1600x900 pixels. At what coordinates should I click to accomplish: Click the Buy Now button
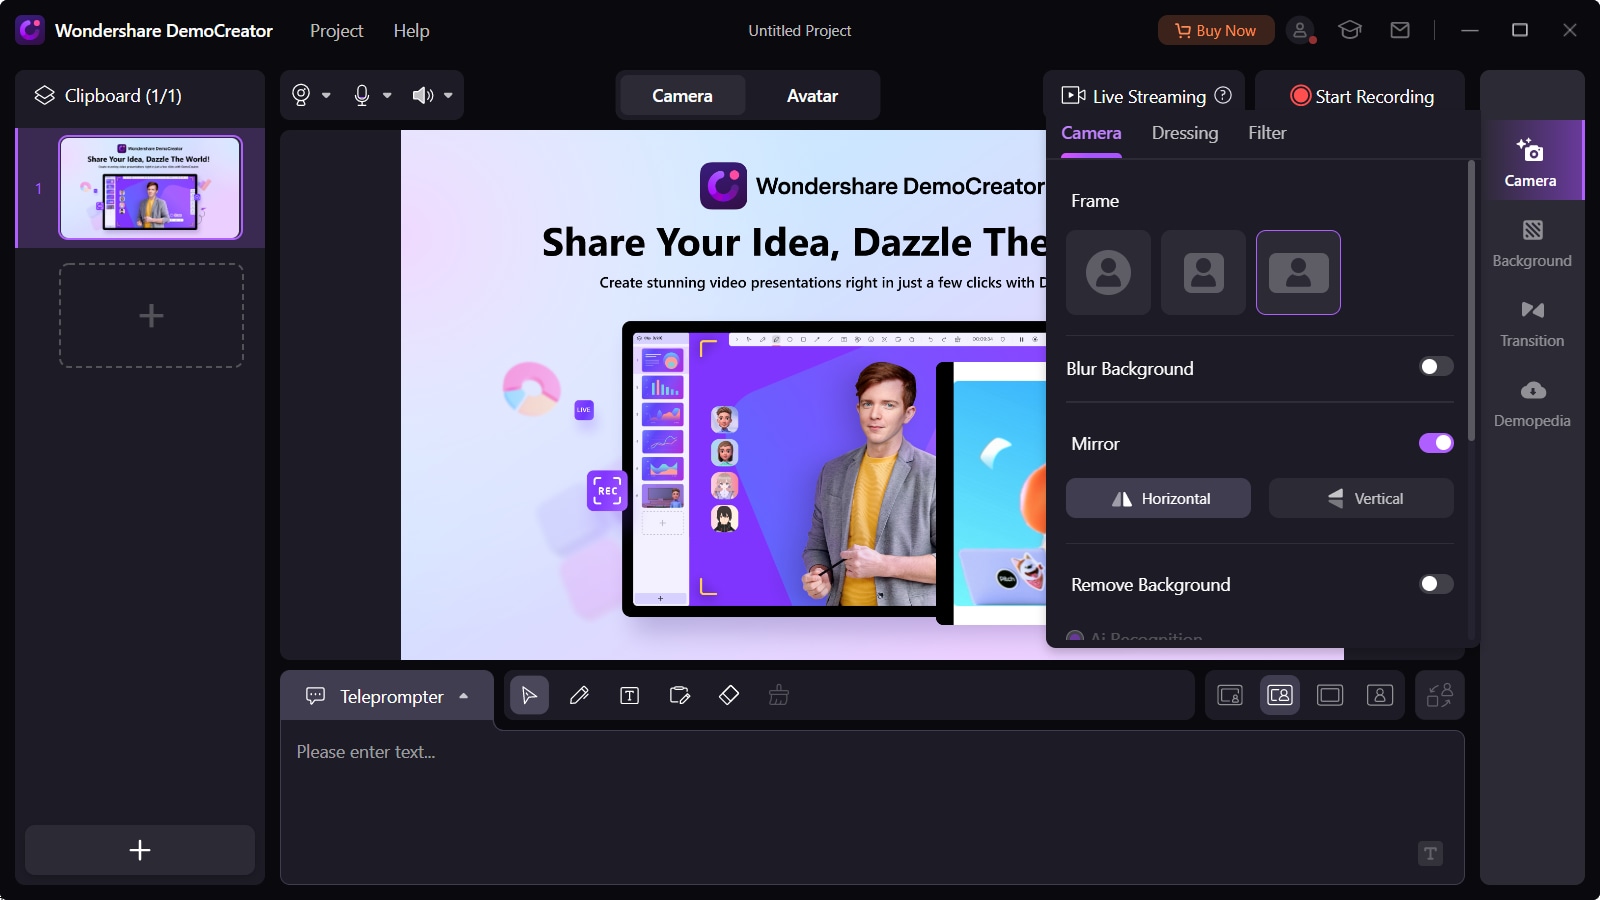click(1215, 30)
